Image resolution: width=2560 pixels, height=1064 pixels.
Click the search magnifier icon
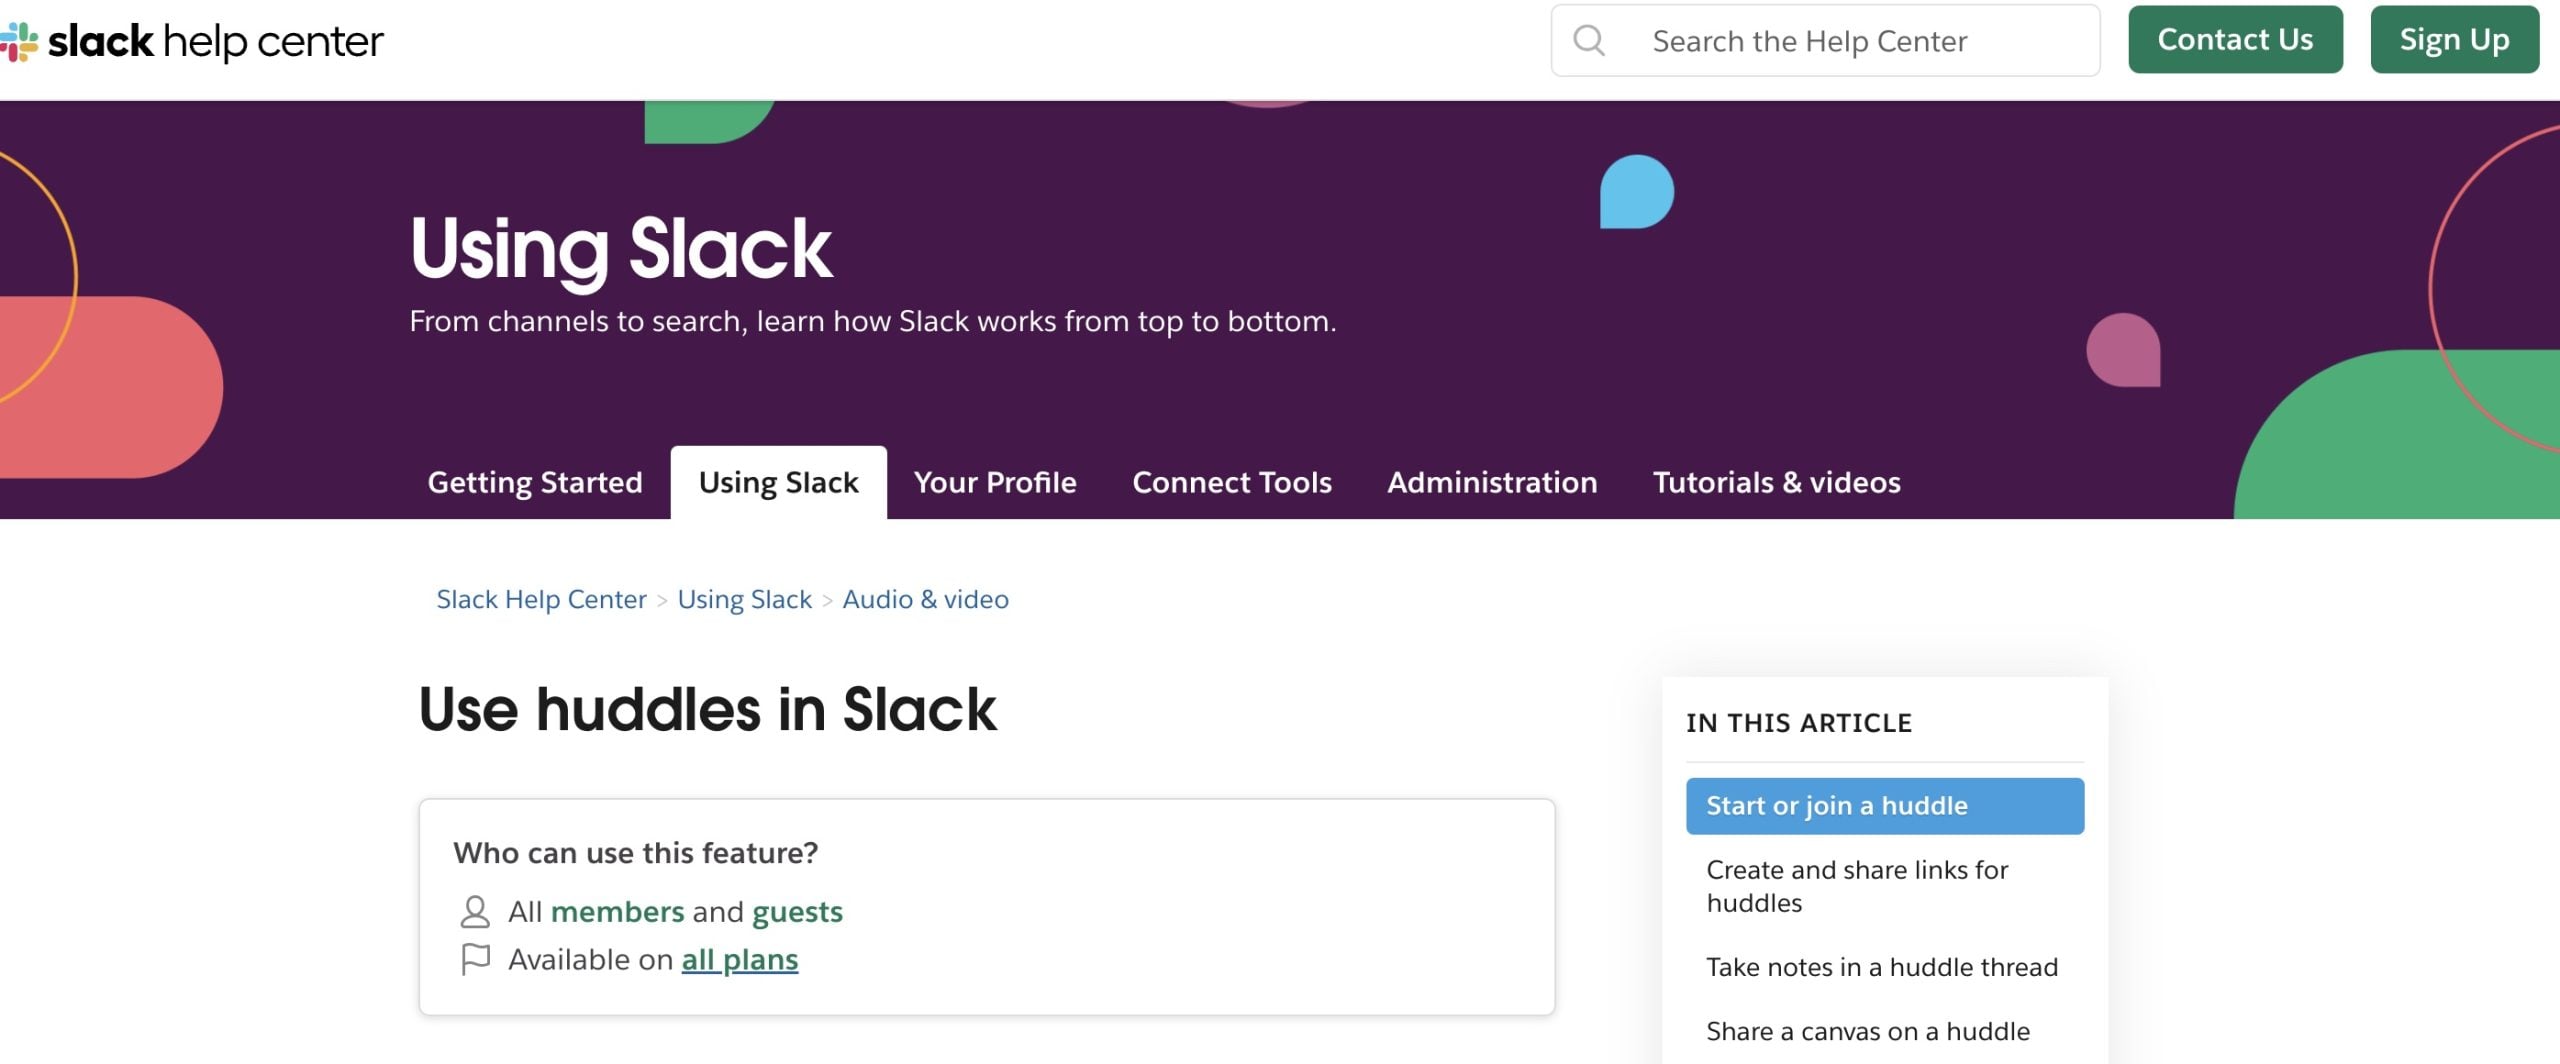coord(1589,41)
